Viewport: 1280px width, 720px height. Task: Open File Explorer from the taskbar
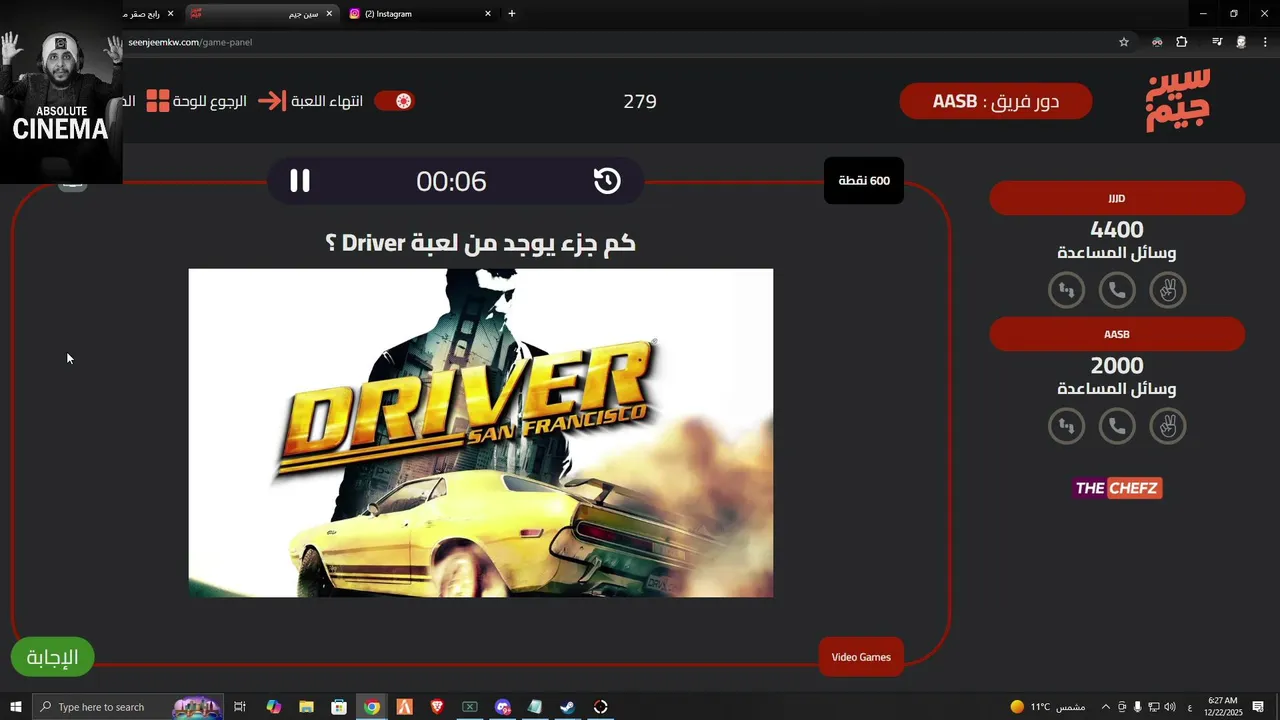[306, 707]
